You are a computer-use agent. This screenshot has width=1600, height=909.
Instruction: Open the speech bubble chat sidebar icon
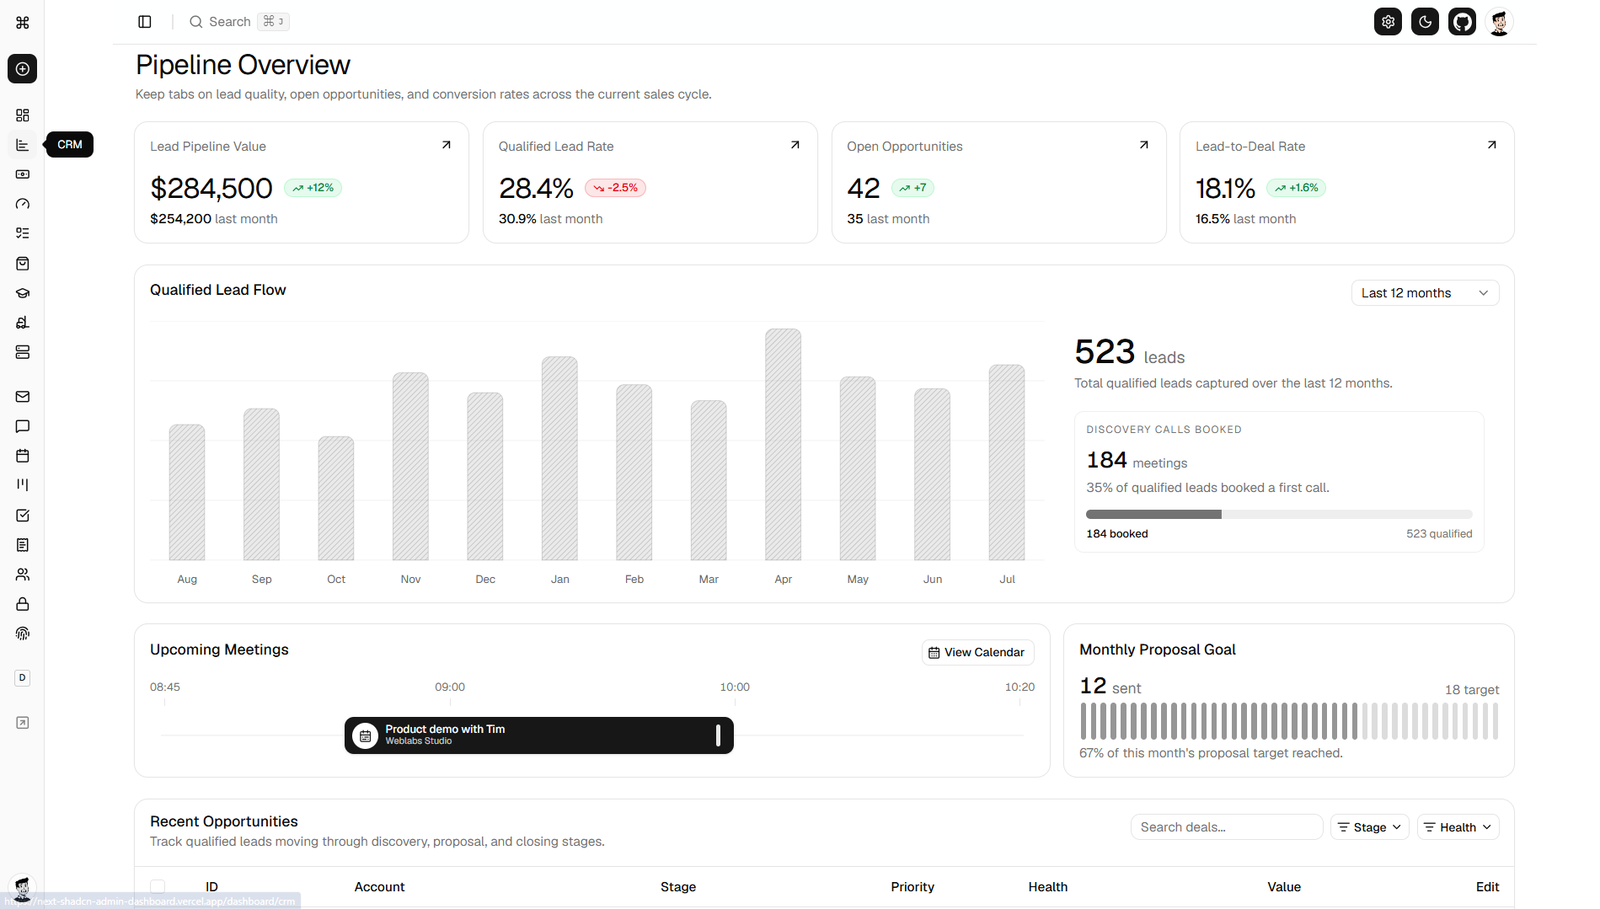(22, 426)
